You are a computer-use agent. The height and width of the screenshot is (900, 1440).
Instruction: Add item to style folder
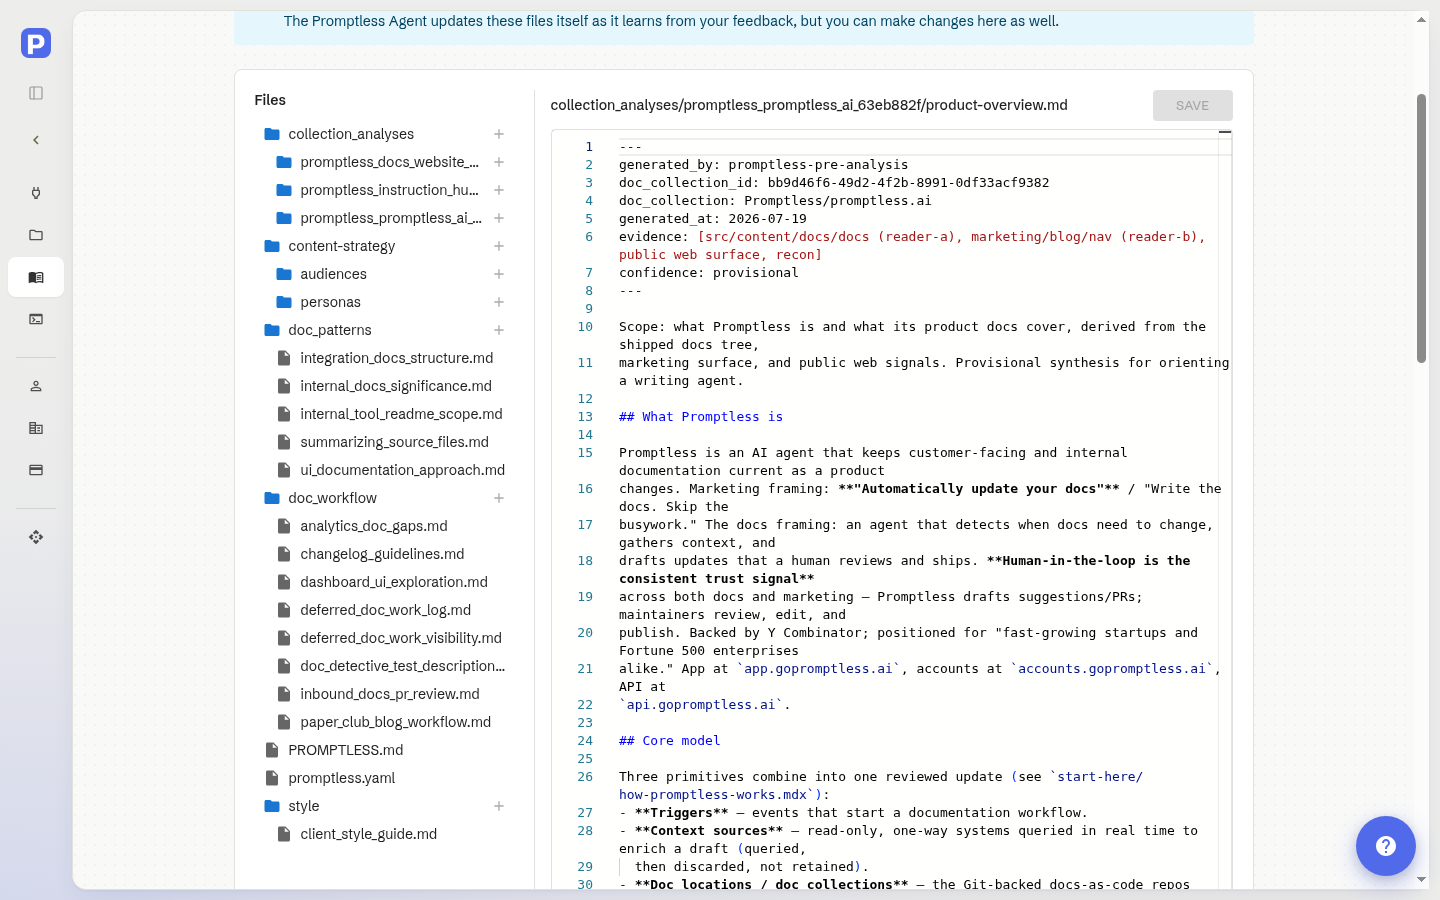499,806
